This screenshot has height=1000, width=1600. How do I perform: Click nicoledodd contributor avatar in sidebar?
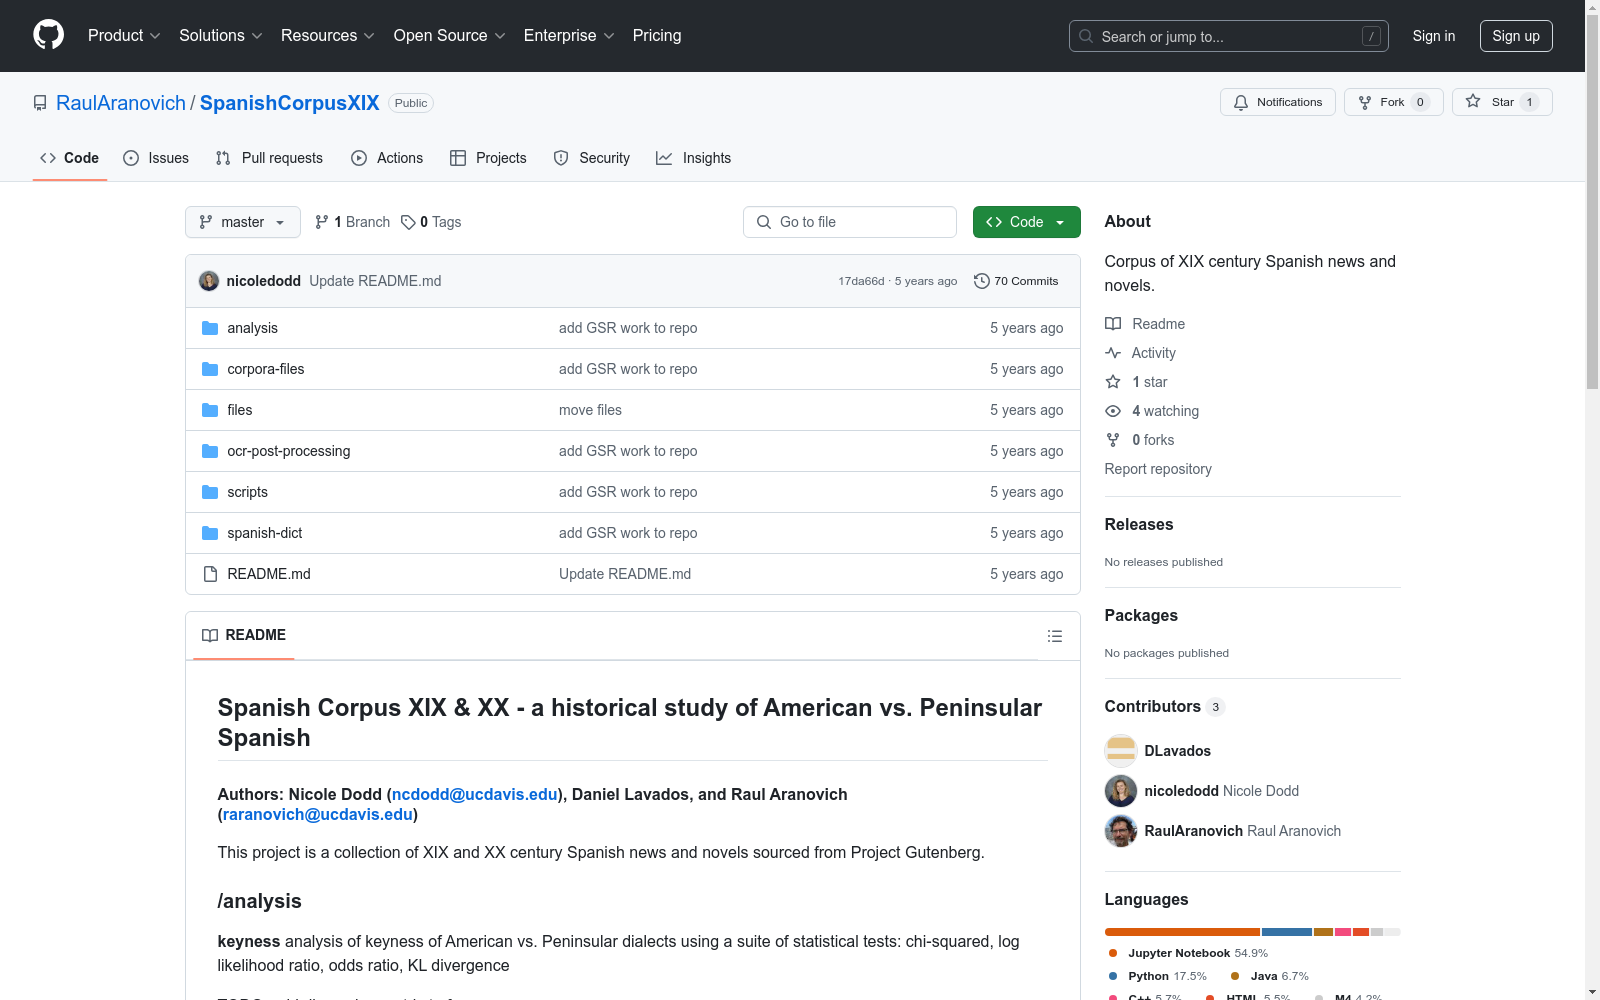coord(1121,791)
